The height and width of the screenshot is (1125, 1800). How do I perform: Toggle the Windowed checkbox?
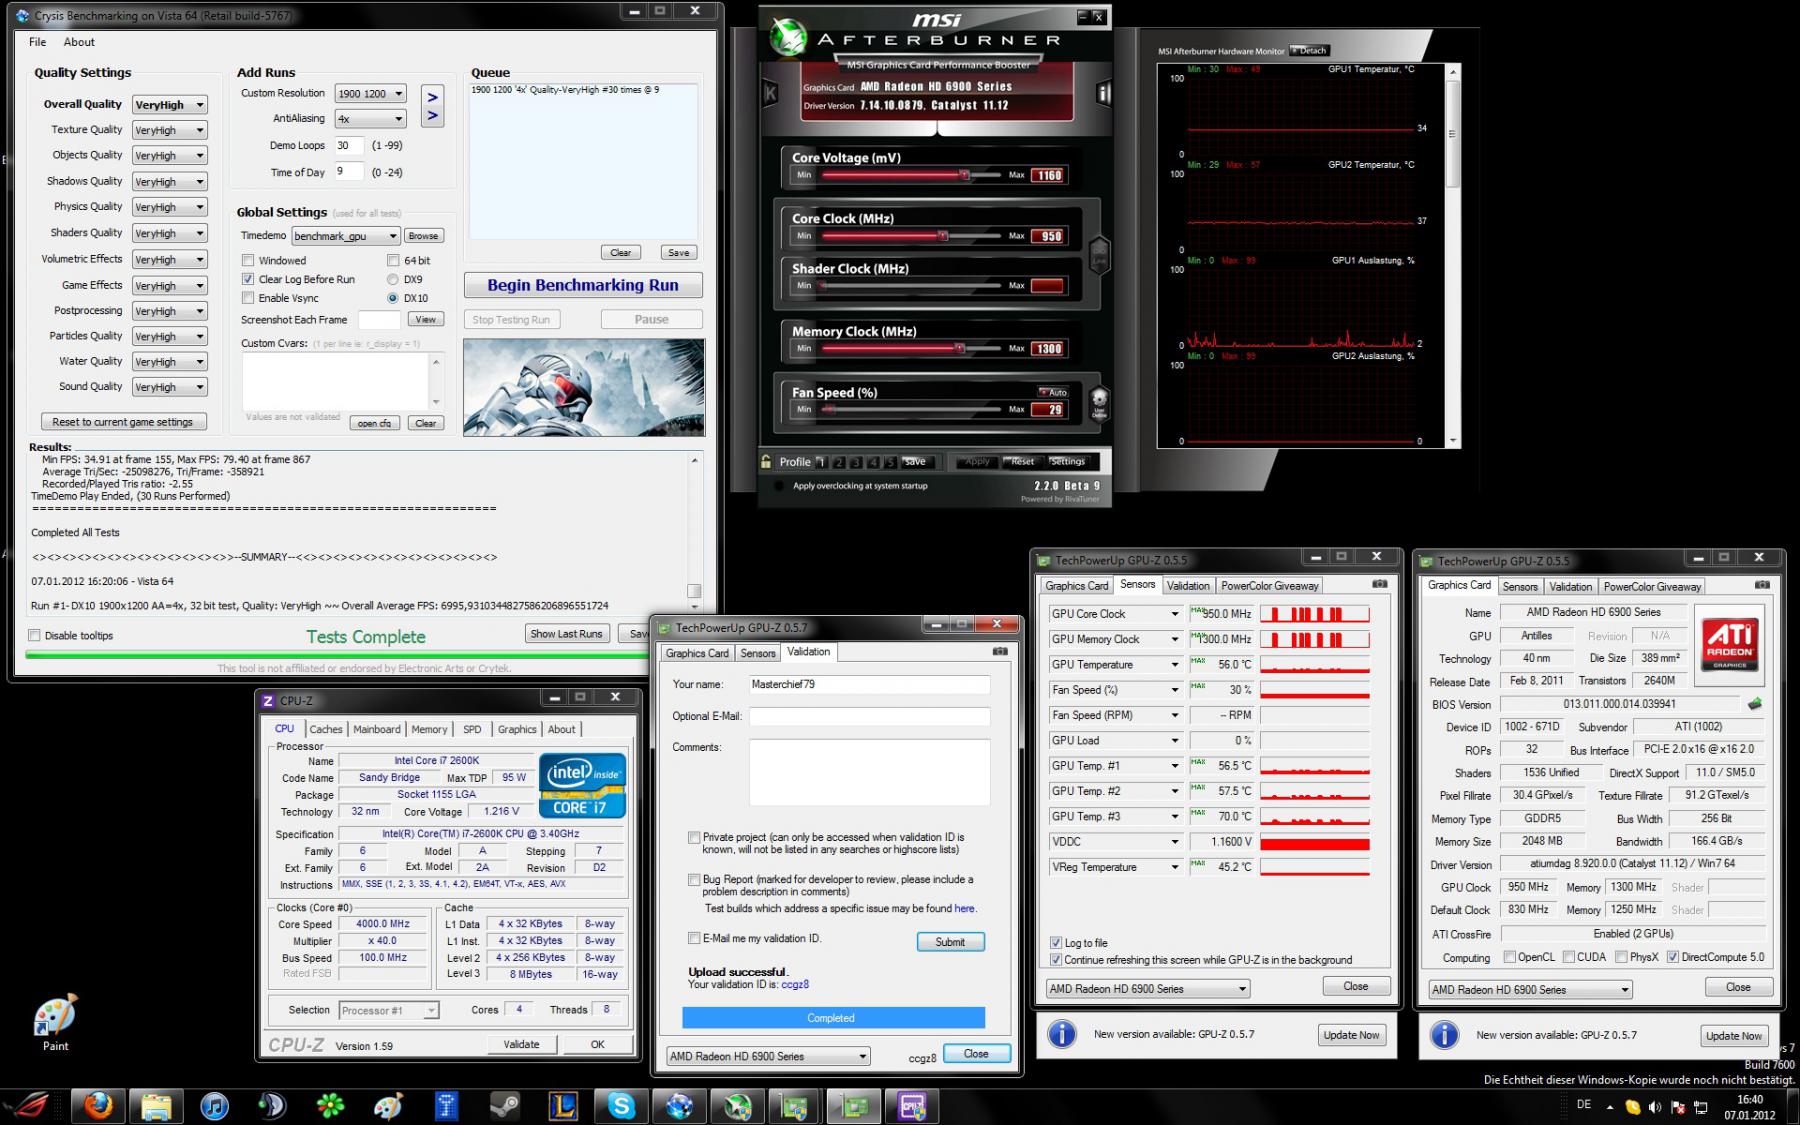[x=248, y=260]
